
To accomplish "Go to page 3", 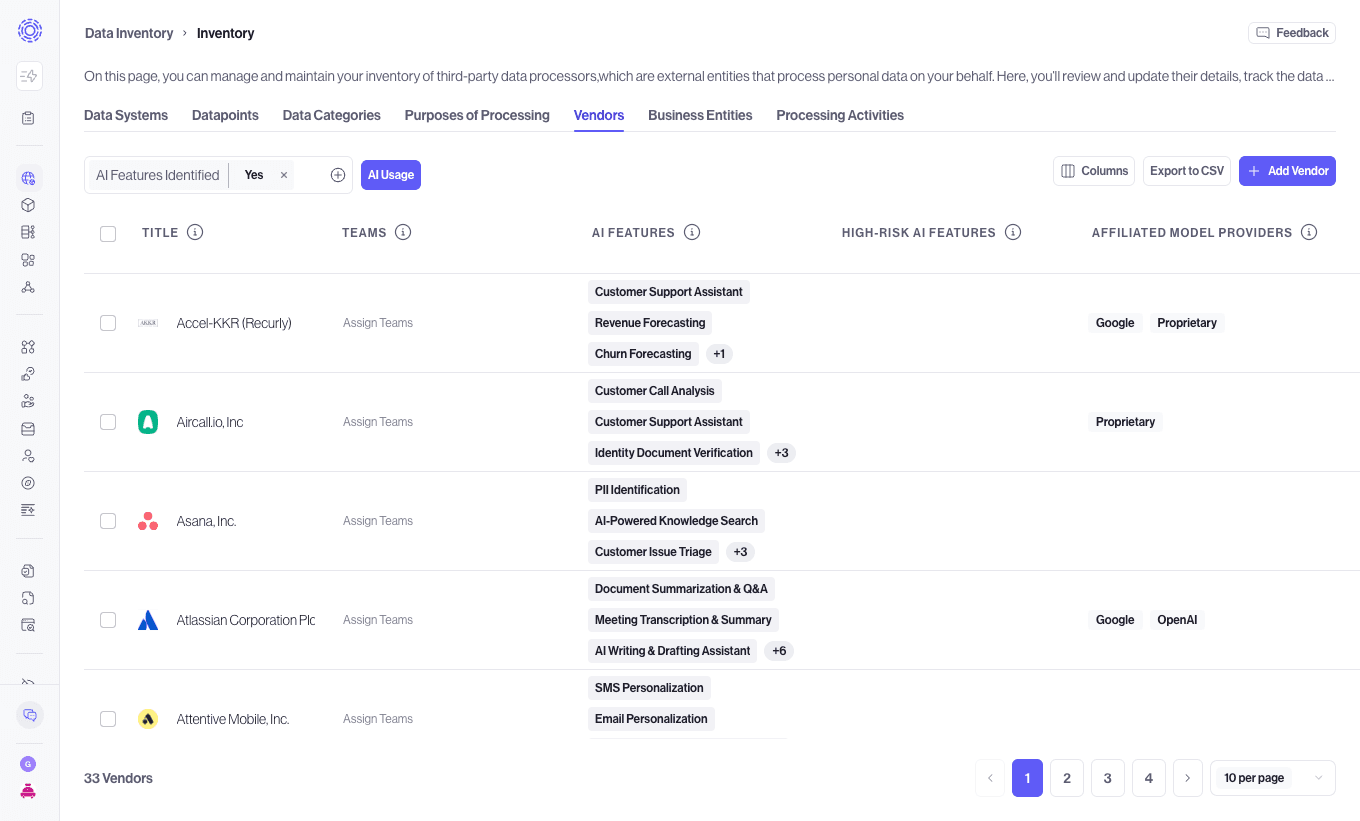I will [1108, 778].
